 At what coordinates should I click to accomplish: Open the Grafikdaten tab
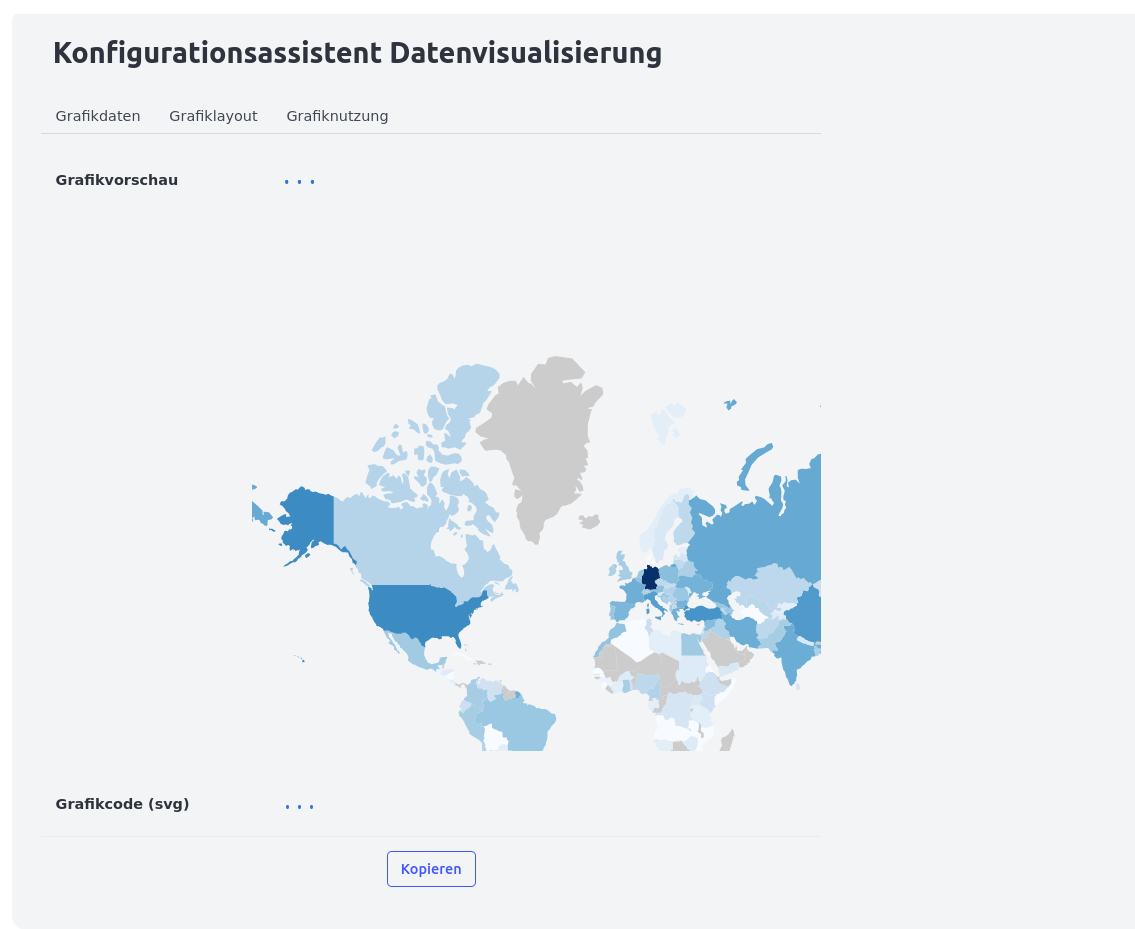[x=98, y=116]
